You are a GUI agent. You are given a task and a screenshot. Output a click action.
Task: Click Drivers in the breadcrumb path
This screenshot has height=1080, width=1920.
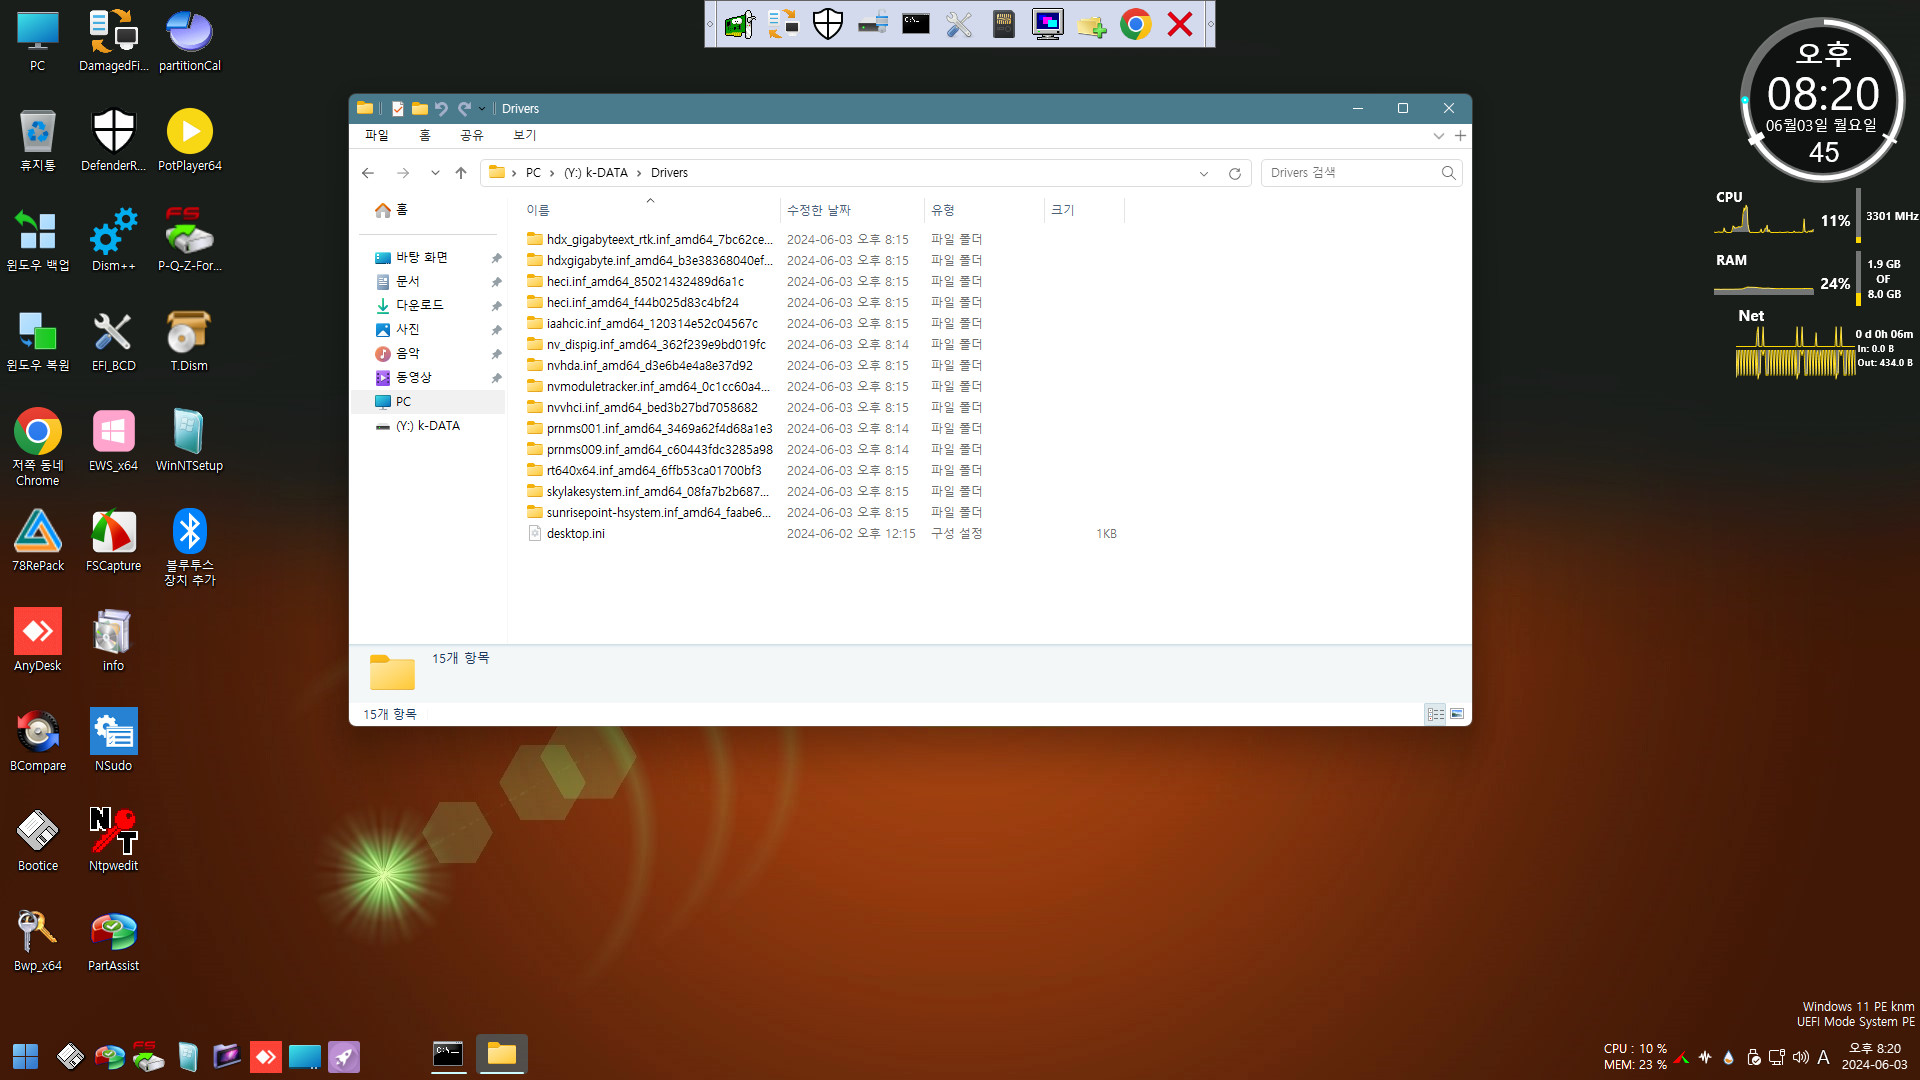tap(669, 173)
